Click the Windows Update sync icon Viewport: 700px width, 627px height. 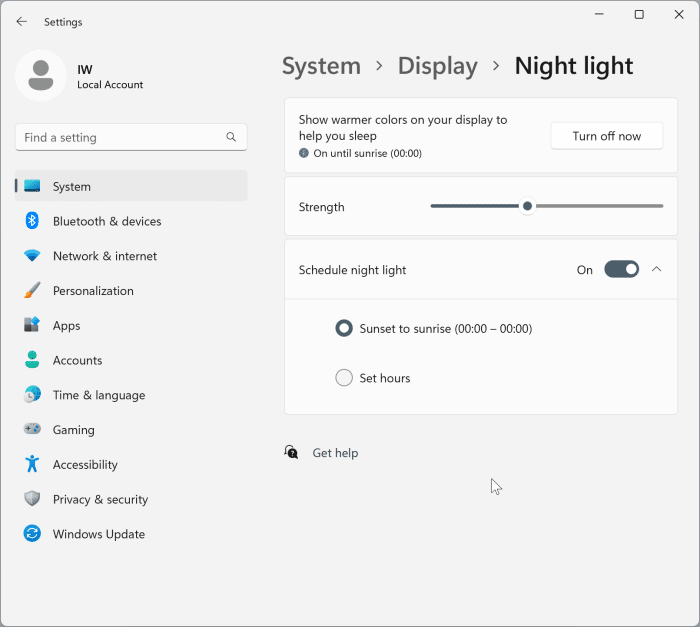click(x=32, y=533)
